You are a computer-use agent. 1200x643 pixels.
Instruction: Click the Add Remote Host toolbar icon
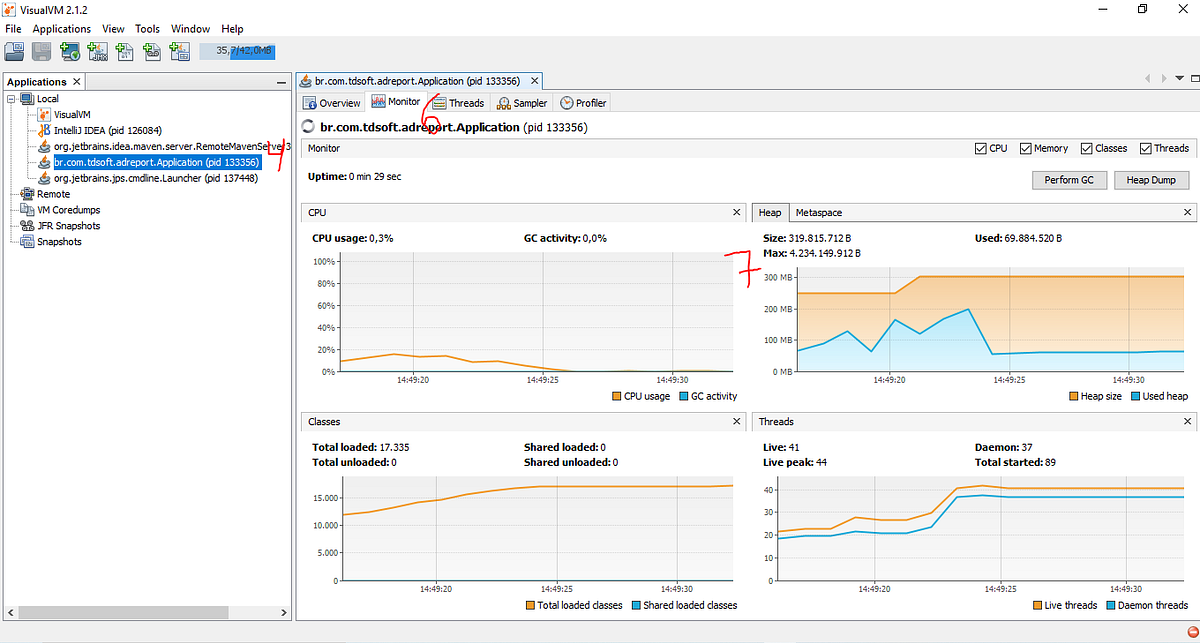pyautogui.click(x=70, y=52)
